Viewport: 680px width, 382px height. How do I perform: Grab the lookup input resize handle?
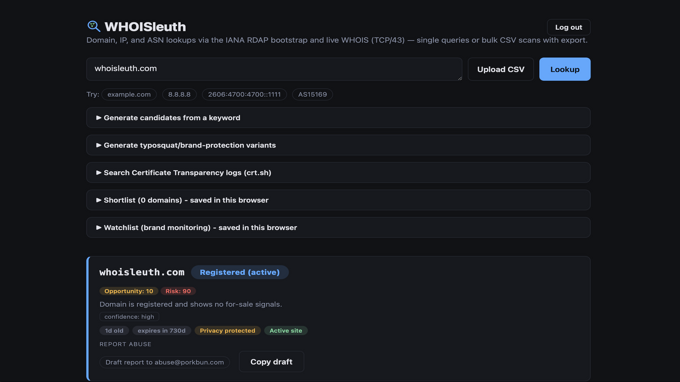pos(460,78)
